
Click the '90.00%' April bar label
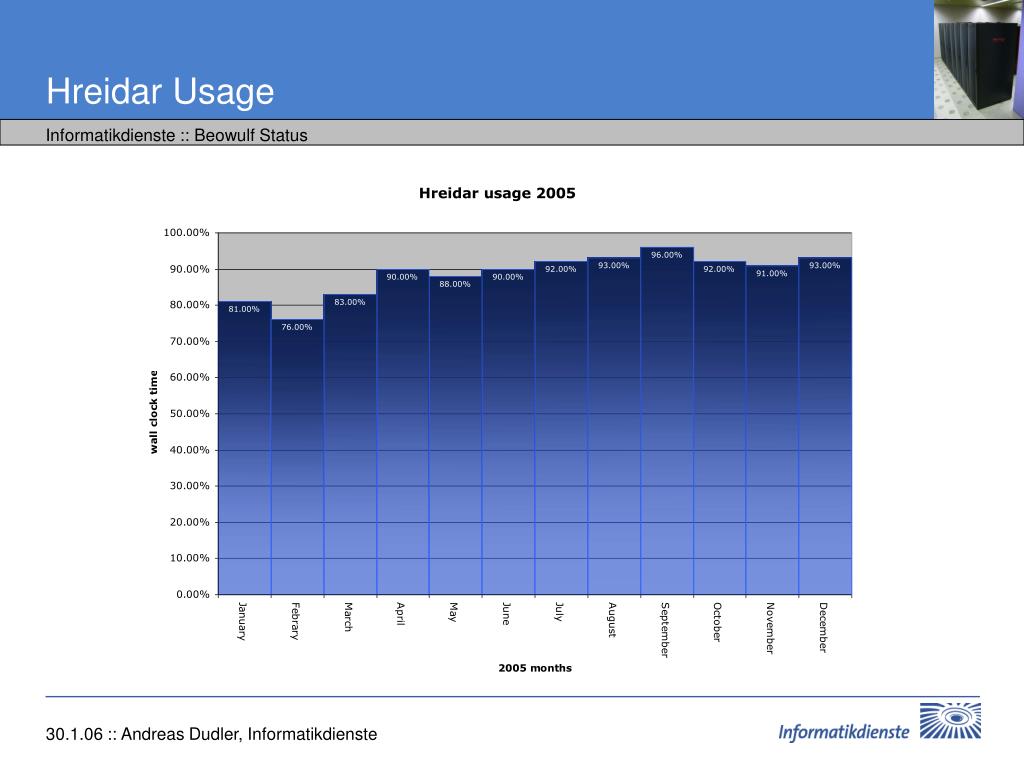(402, 277)
